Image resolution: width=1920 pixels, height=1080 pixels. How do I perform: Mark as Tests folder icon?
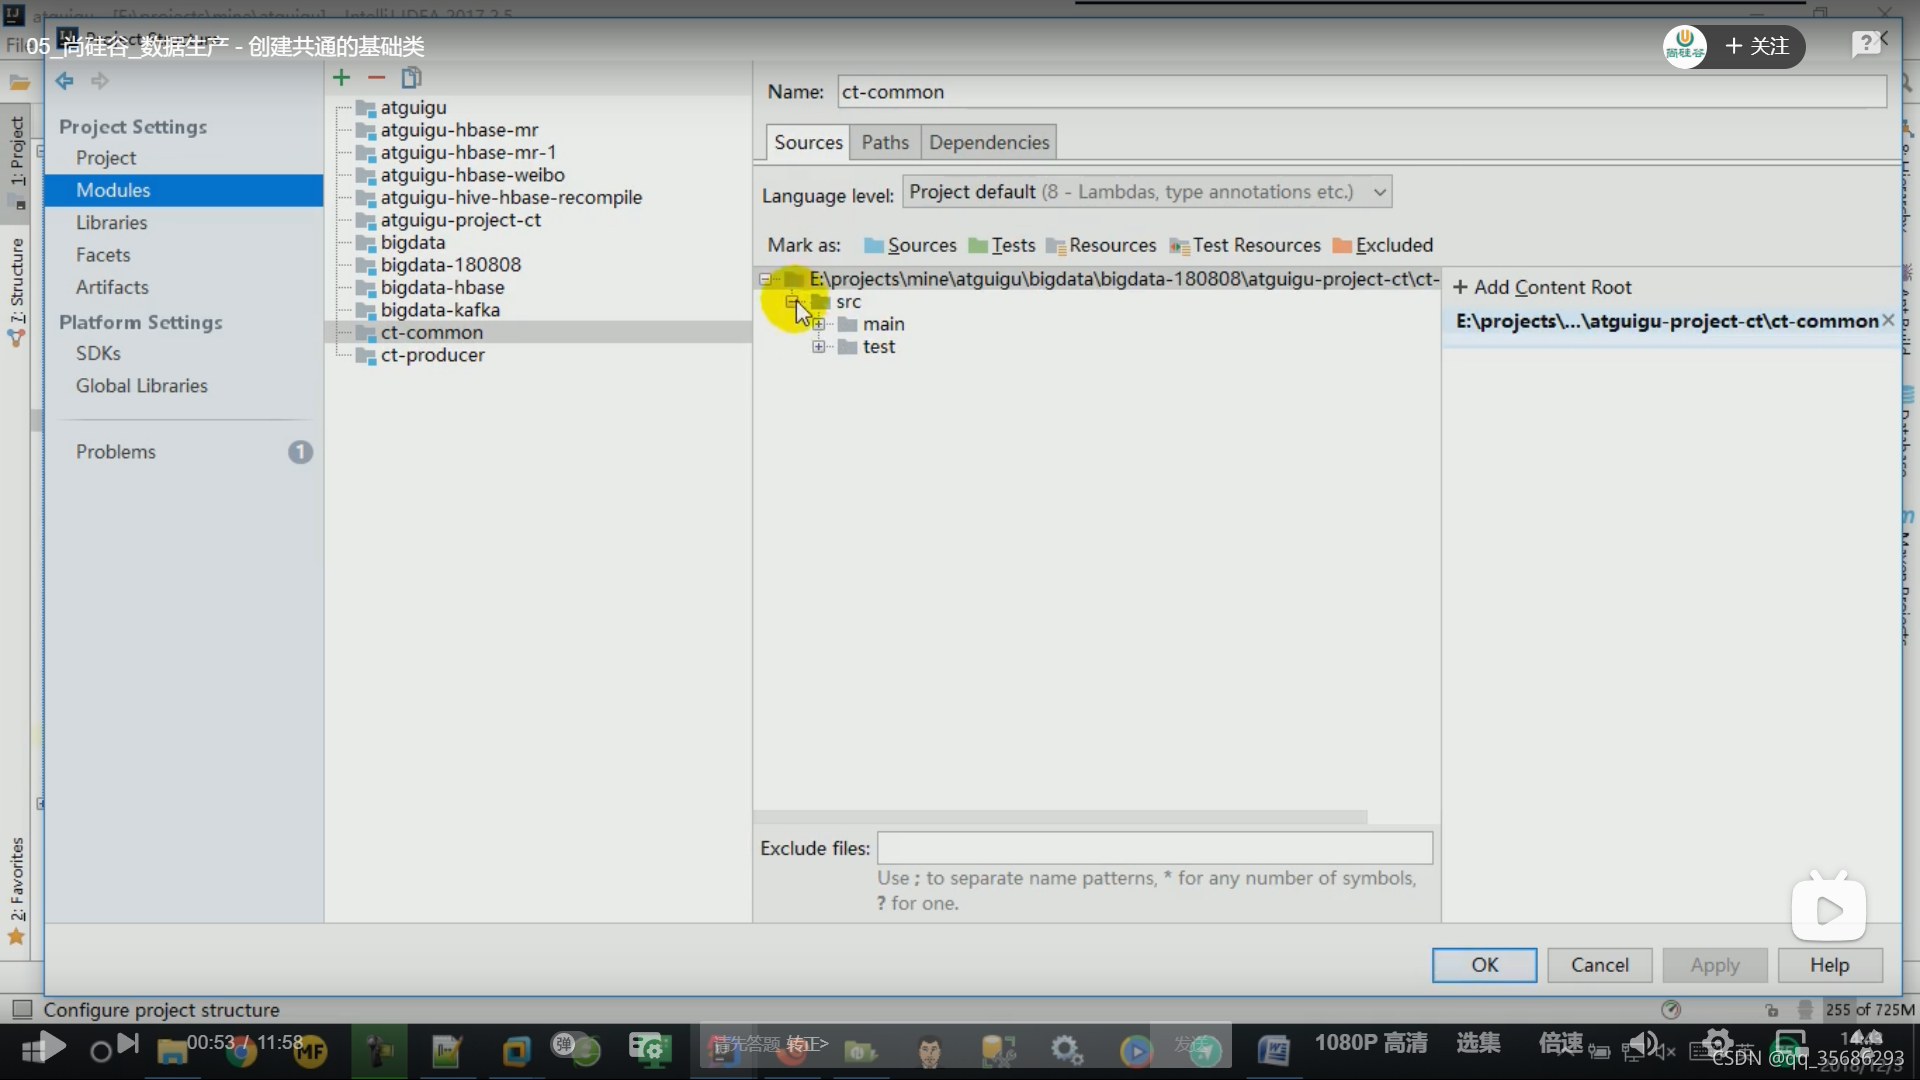(978, 246)
